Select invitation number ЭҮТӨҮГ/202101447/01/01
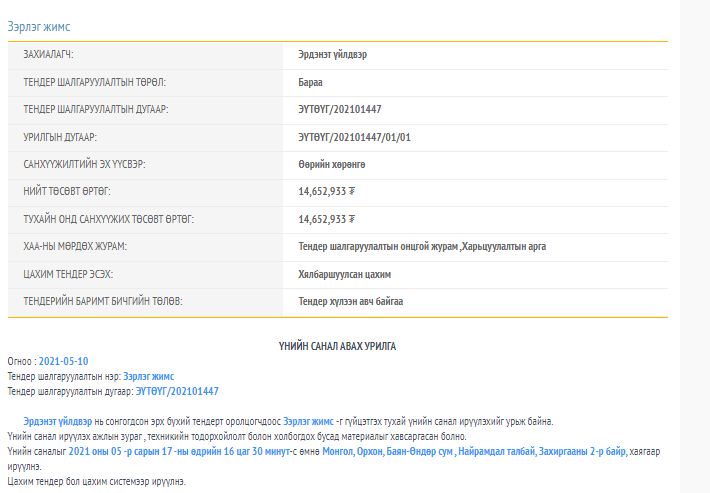 [354, 137]
